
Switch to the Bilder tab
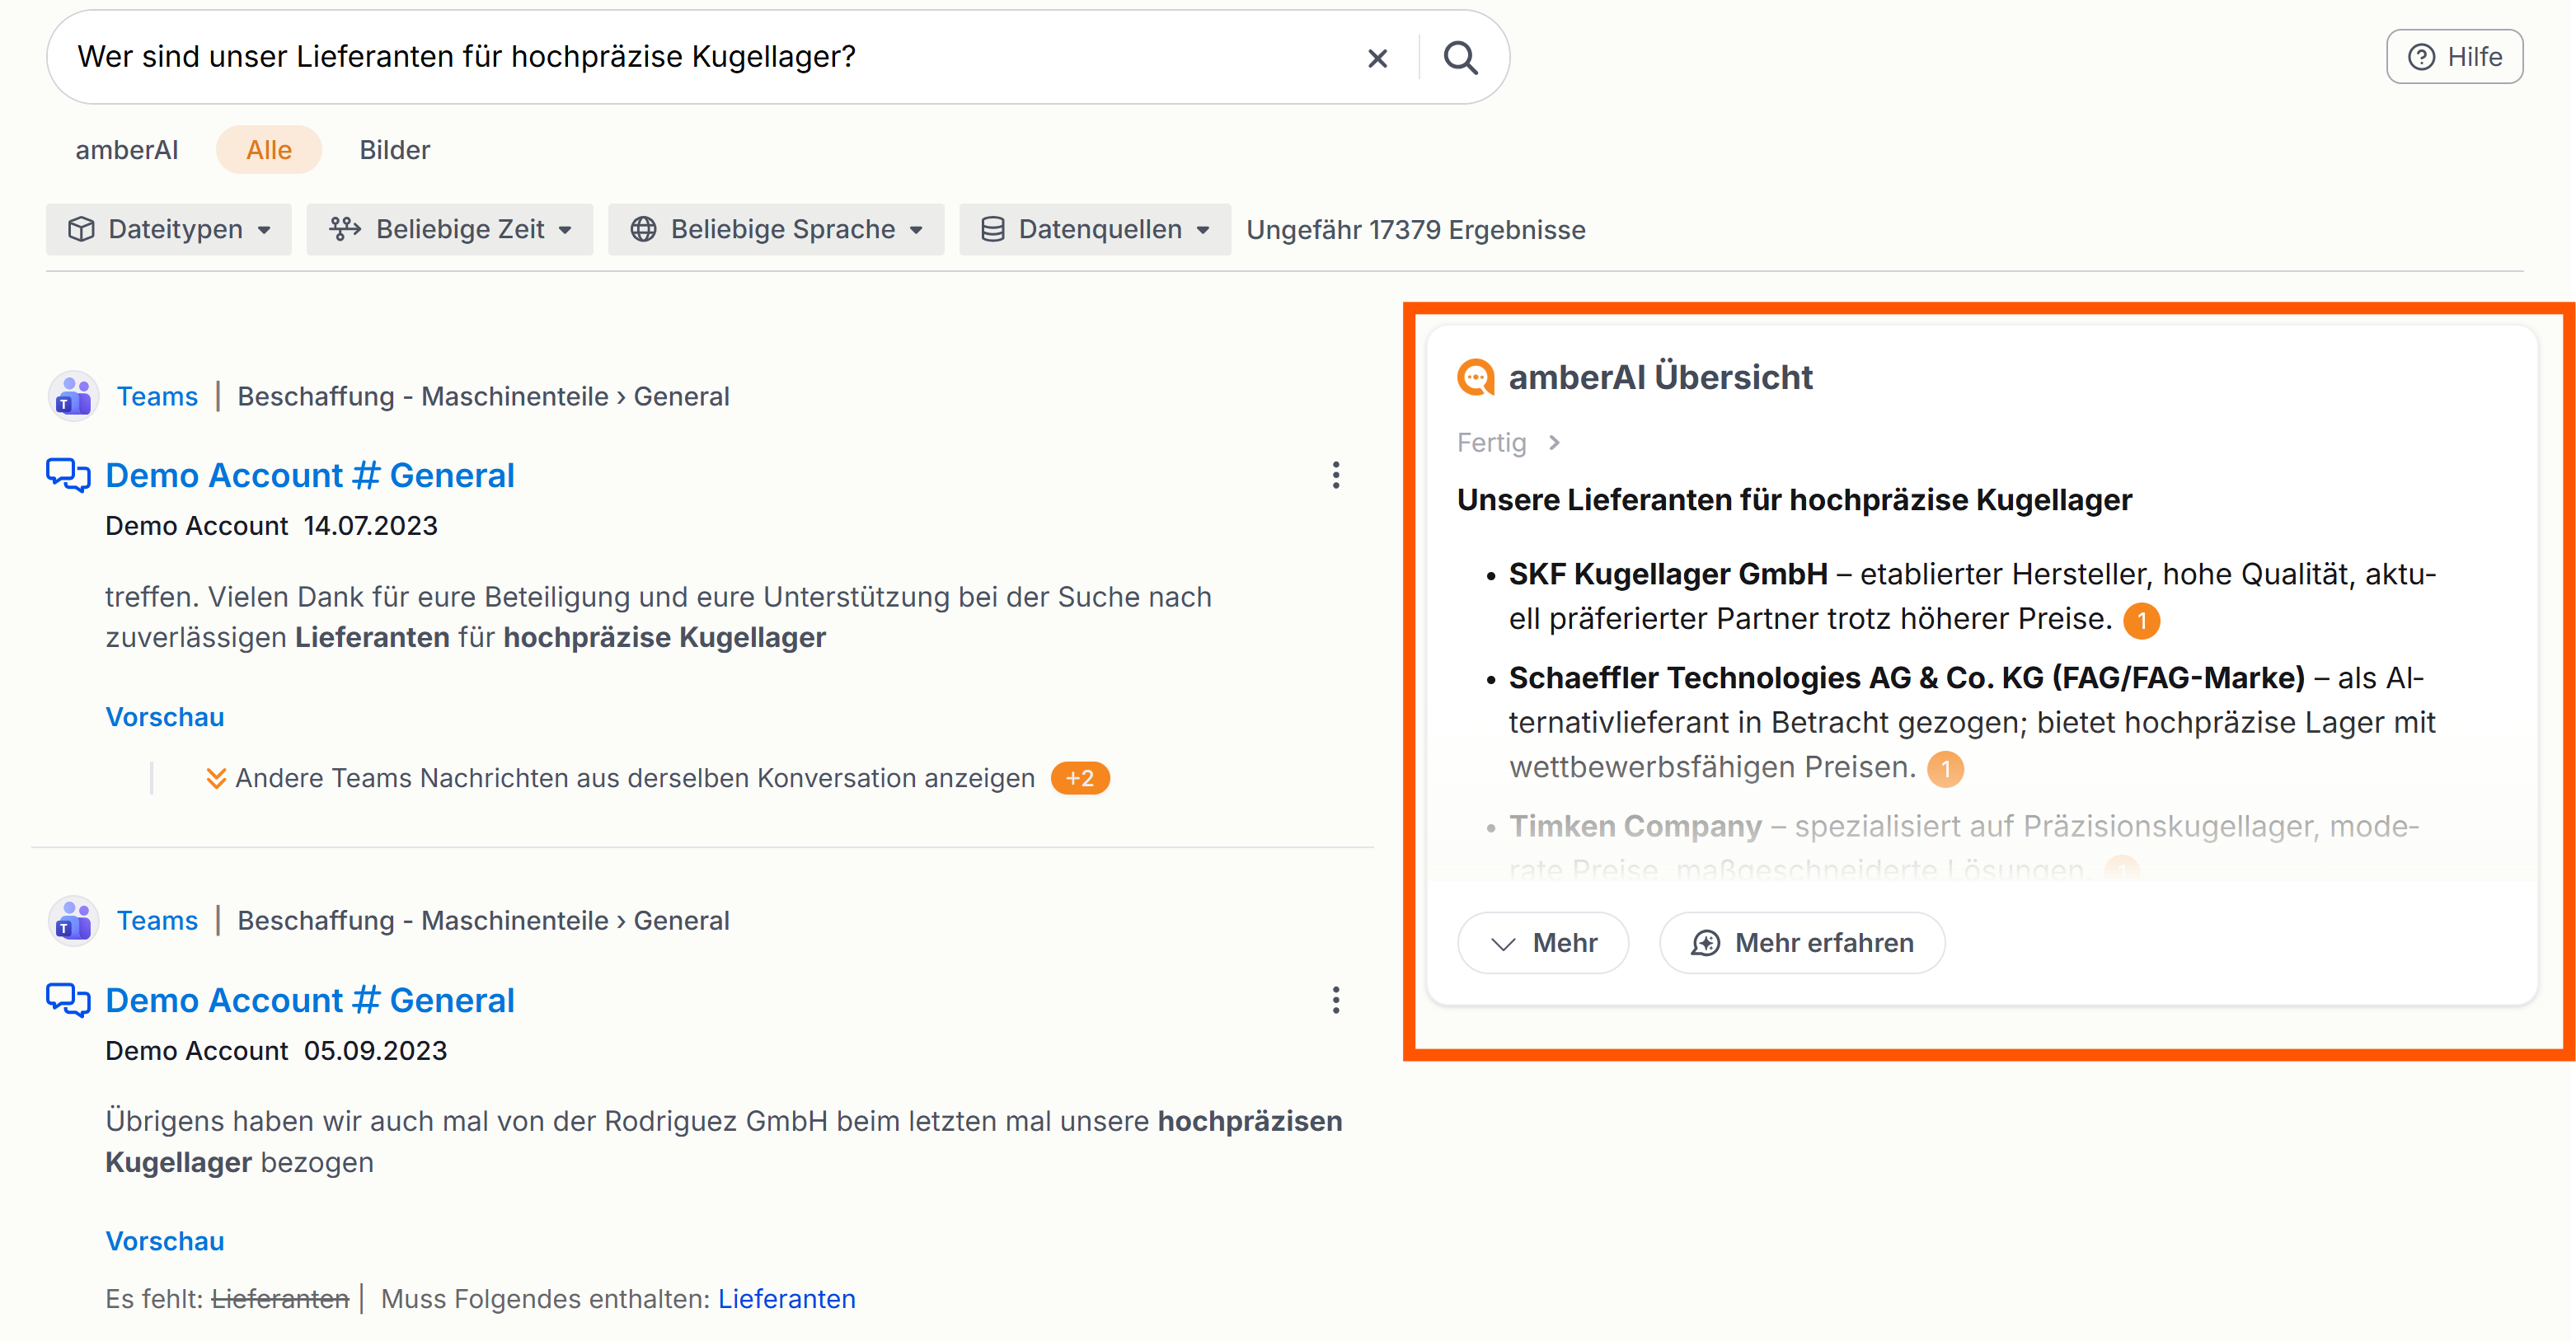[395, 150]
